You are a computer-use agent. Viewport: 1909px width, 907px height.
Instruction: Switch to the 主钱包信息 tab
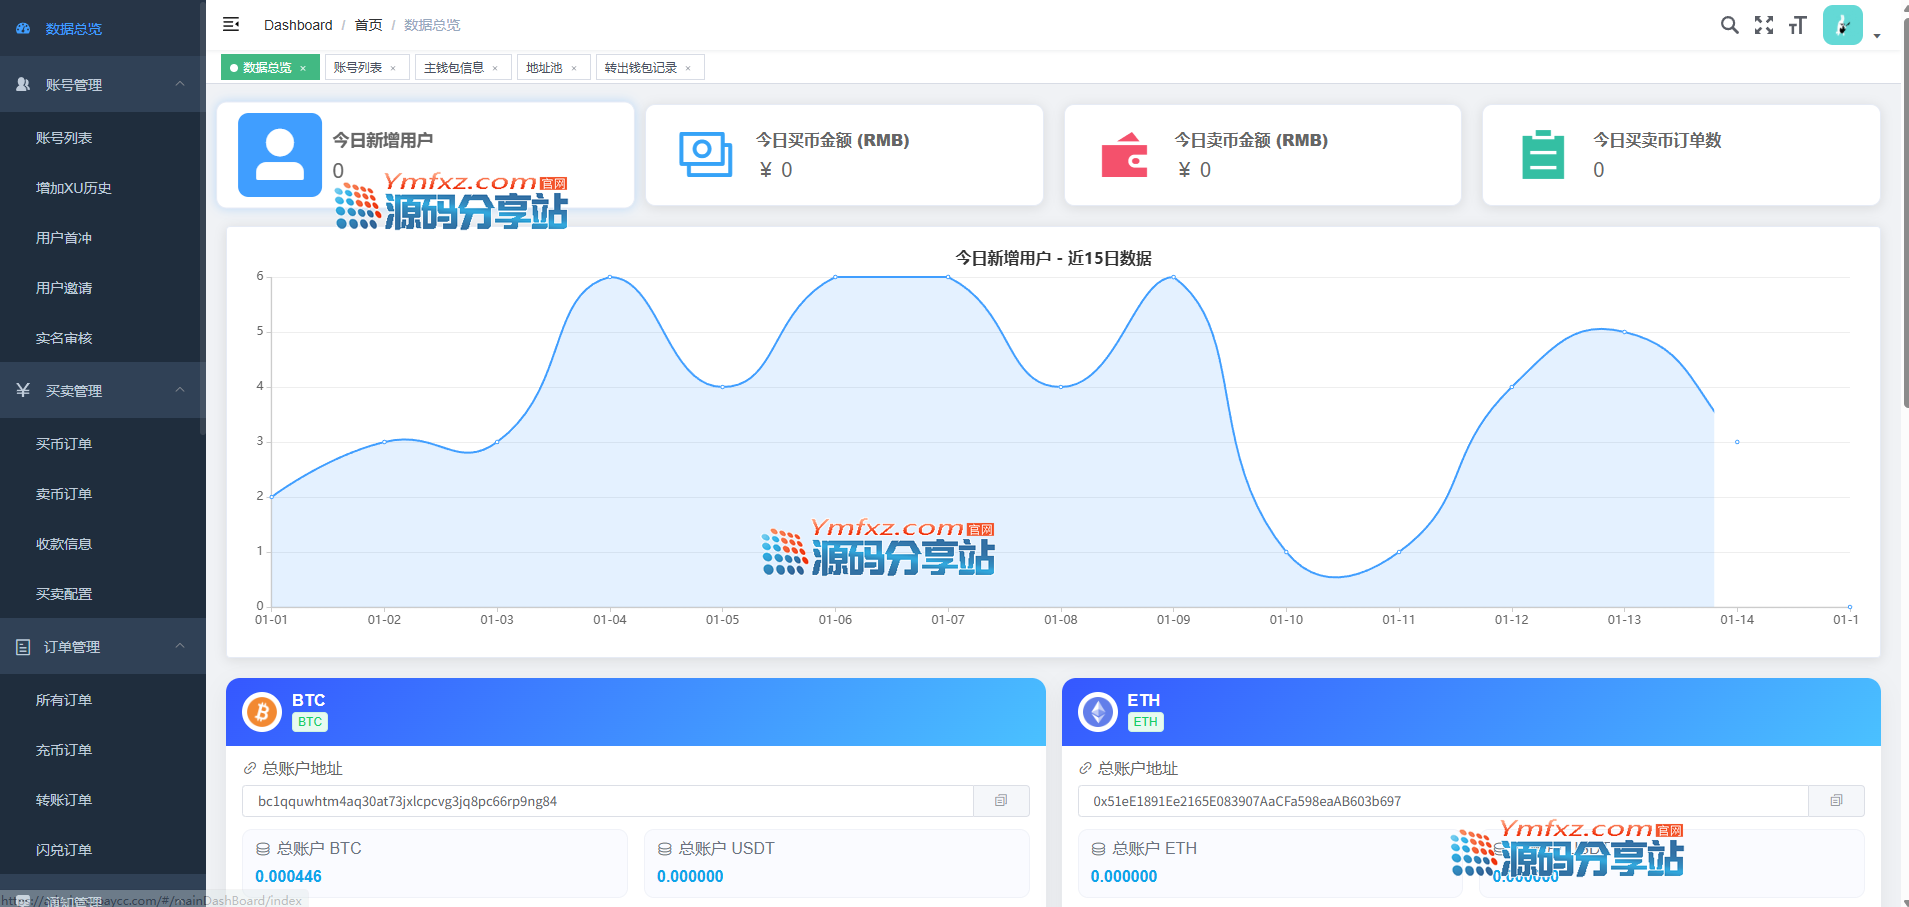coord(454,68)
